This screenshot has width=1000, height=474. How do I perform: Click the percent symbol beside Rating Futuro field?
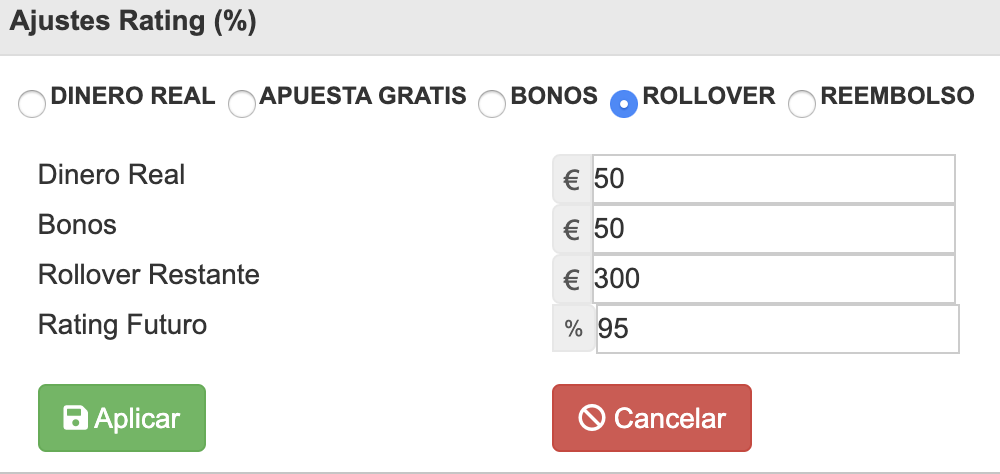tap(573, 329)
